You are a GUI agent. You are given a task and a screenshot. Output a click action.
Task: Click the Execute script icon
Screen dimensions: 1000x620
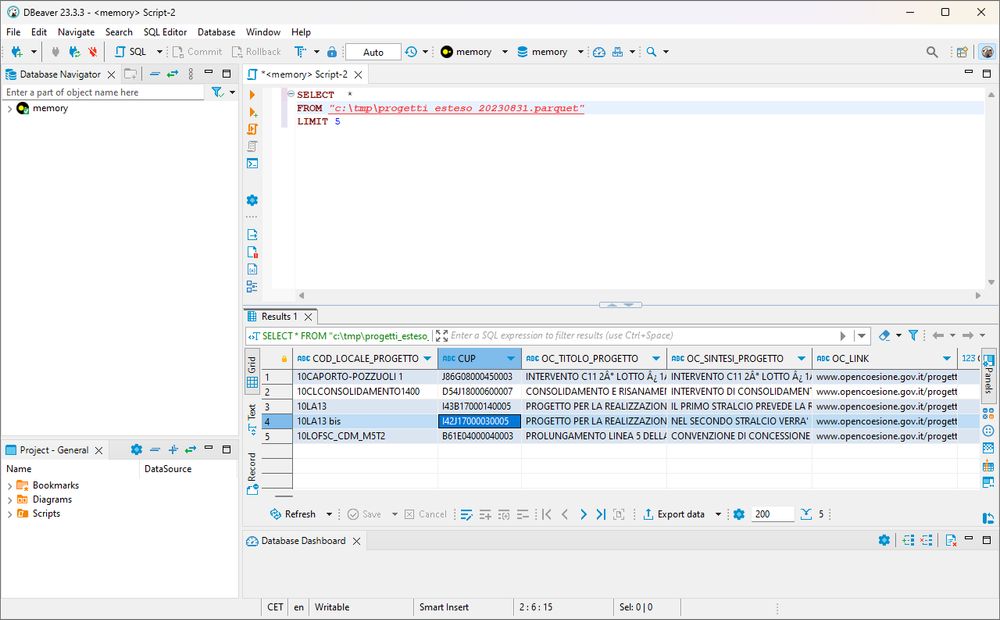pos(253,129)
